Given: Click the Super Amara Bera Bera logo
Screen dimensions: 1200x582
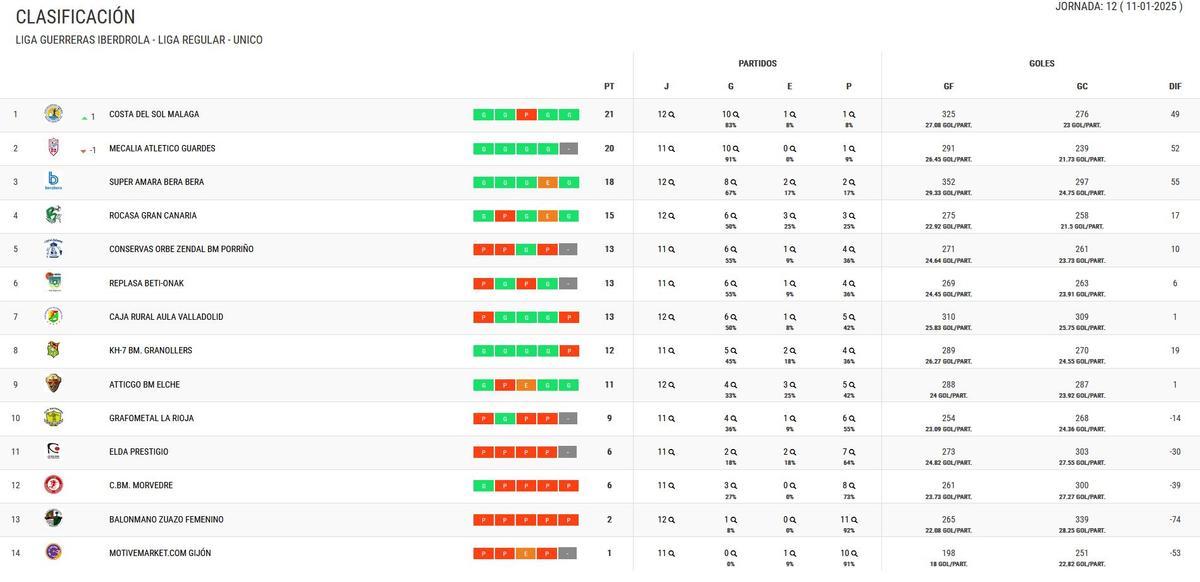Looking at the screenshot, I should (53, 181).
